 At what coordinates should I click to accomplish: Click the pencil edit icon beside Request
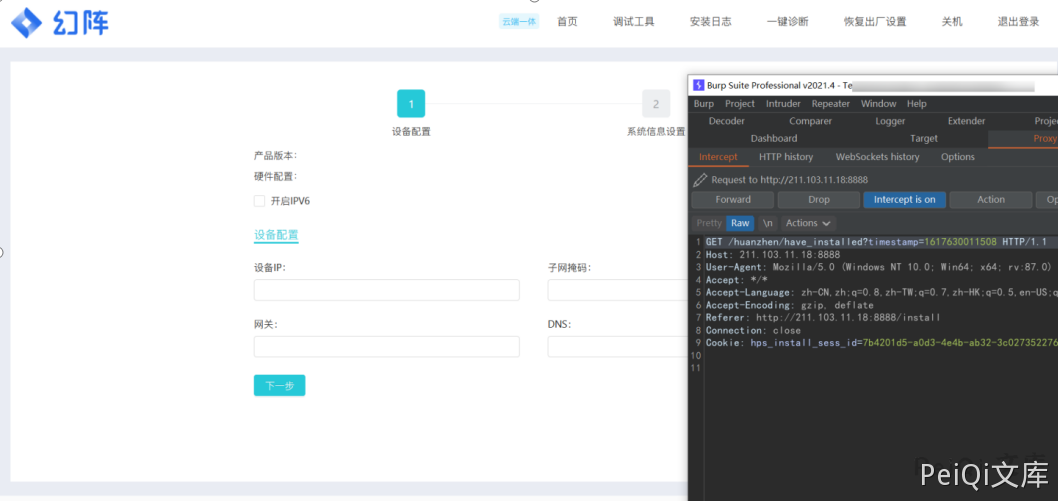(x=700, y=180)
